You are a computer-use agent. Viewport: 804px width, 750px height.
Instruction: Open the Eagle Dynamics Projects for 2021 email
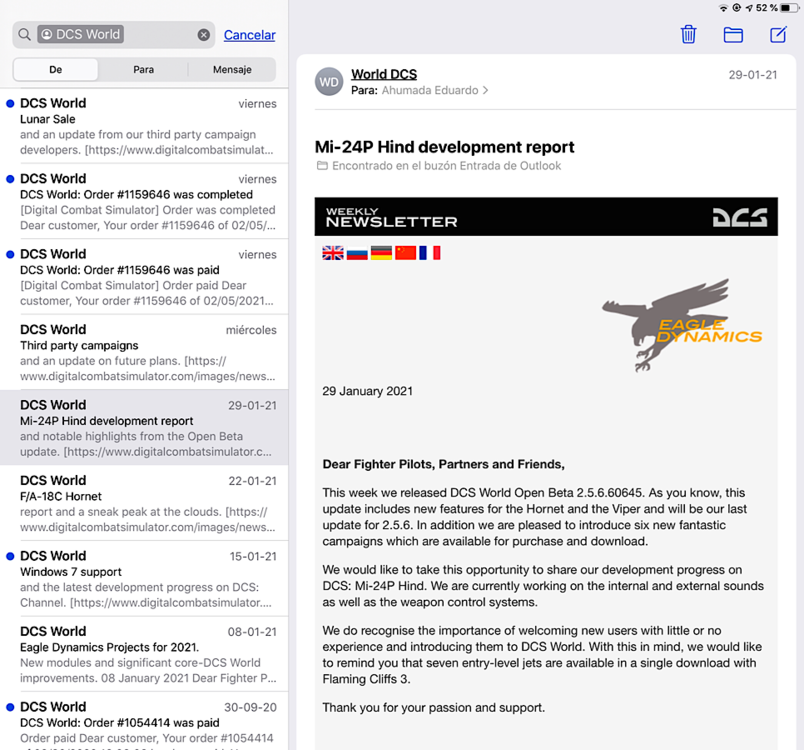[144, 654]
